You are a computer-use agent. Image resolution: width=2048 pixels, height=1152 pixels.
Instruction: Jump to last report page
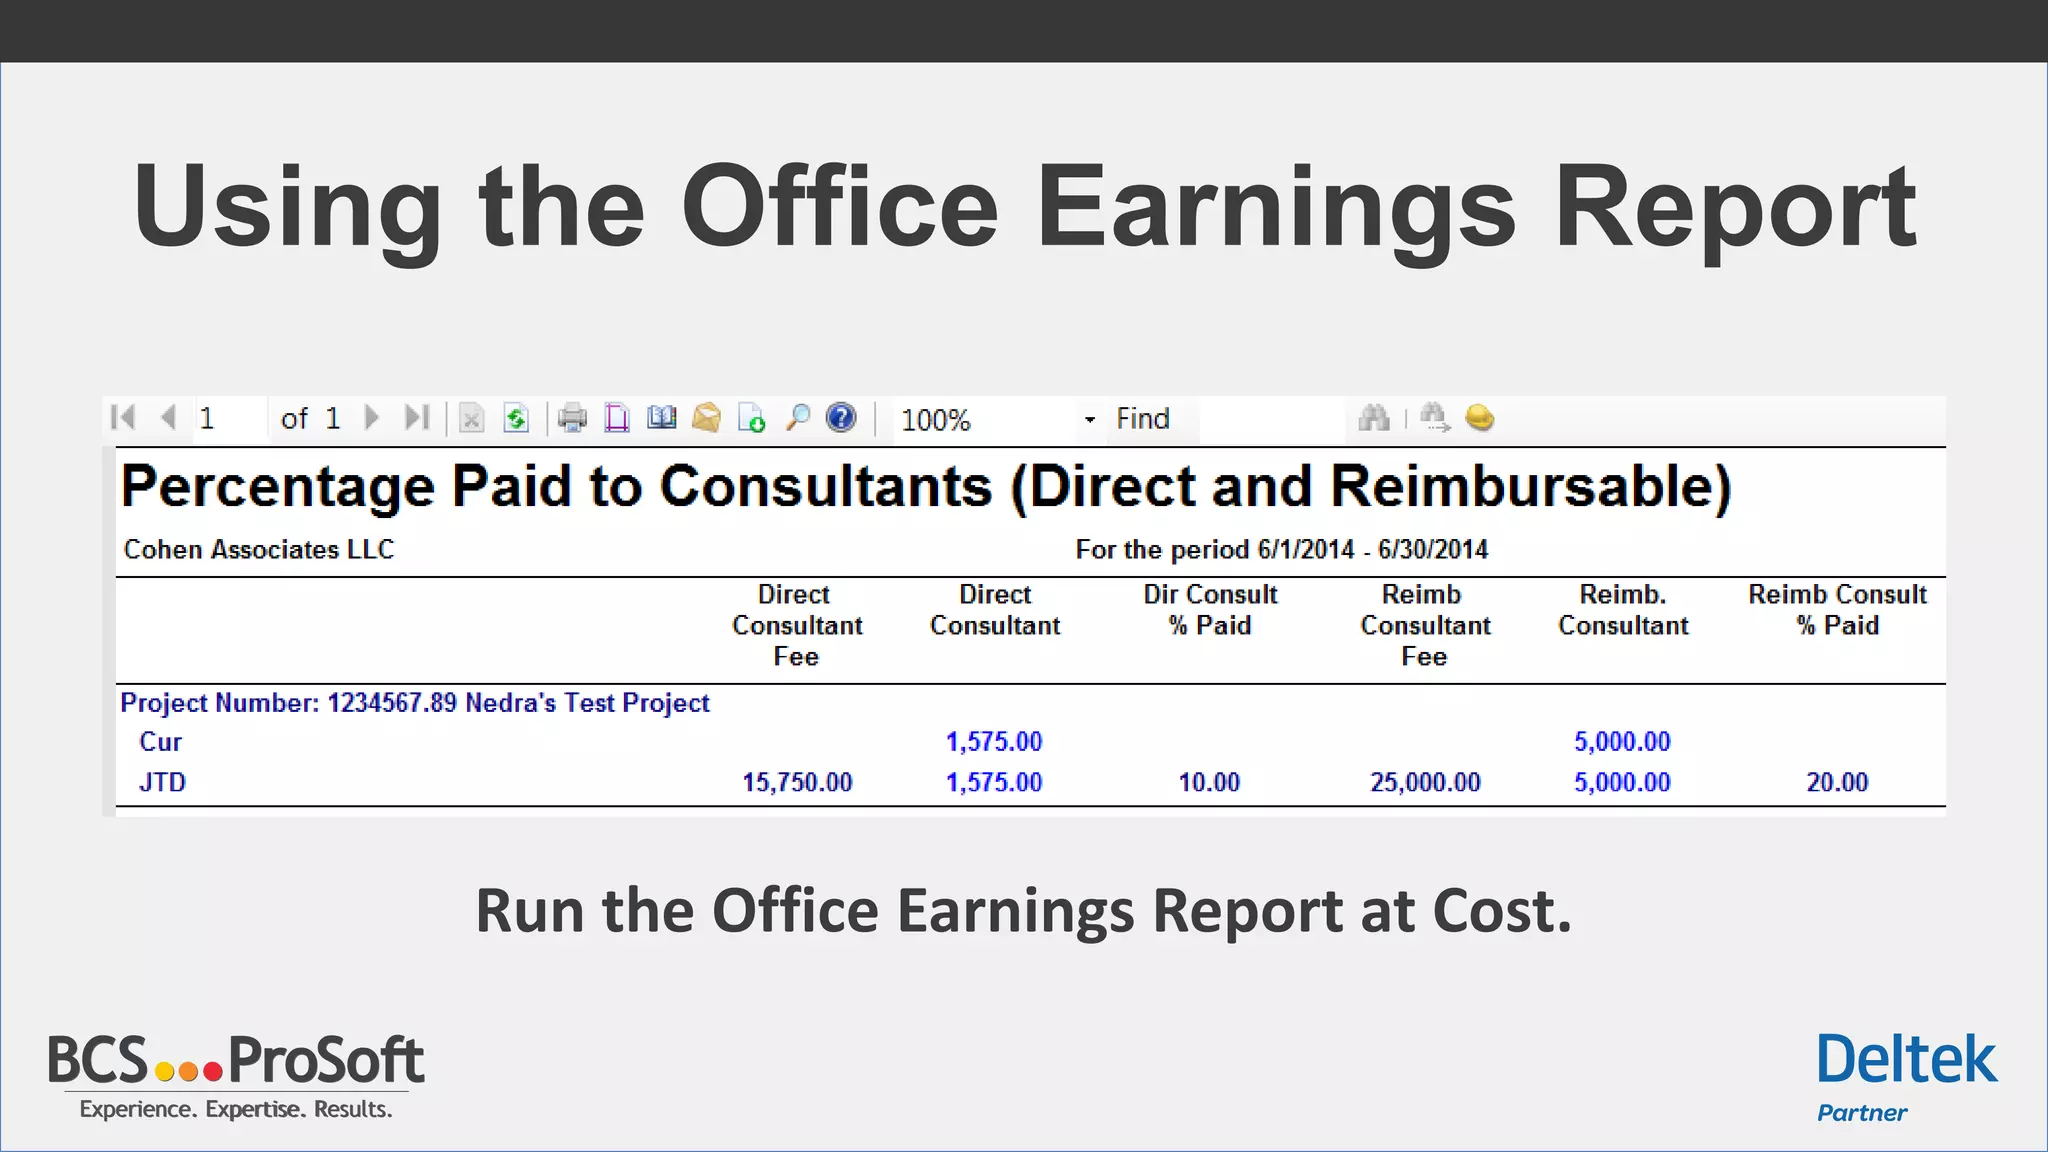coord(417,417)
